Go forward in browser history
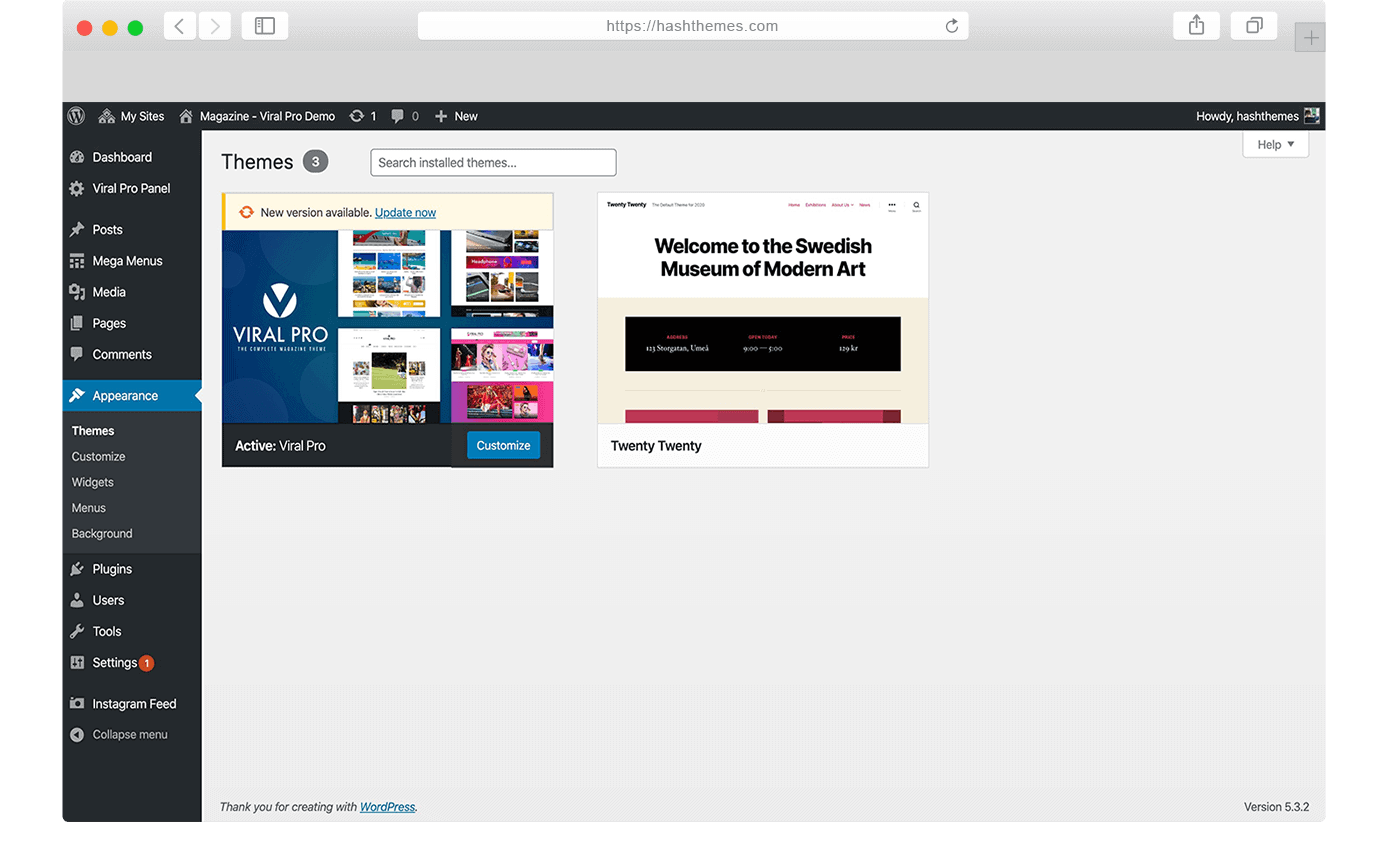The width and height of the screenshot is (1389, 868). 215,26
